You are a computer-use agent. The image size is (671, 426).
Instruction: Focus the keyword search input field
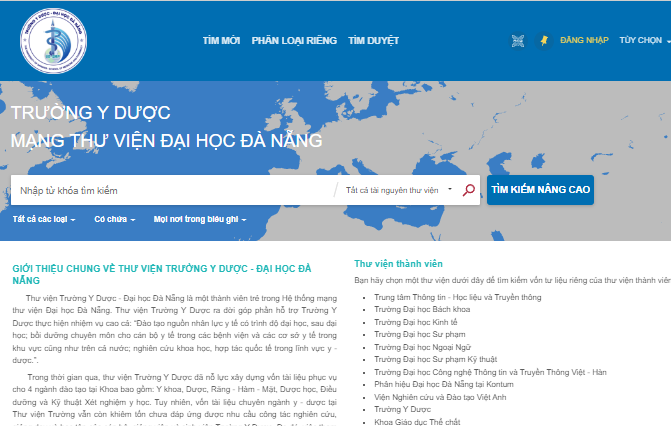[175, 190]
